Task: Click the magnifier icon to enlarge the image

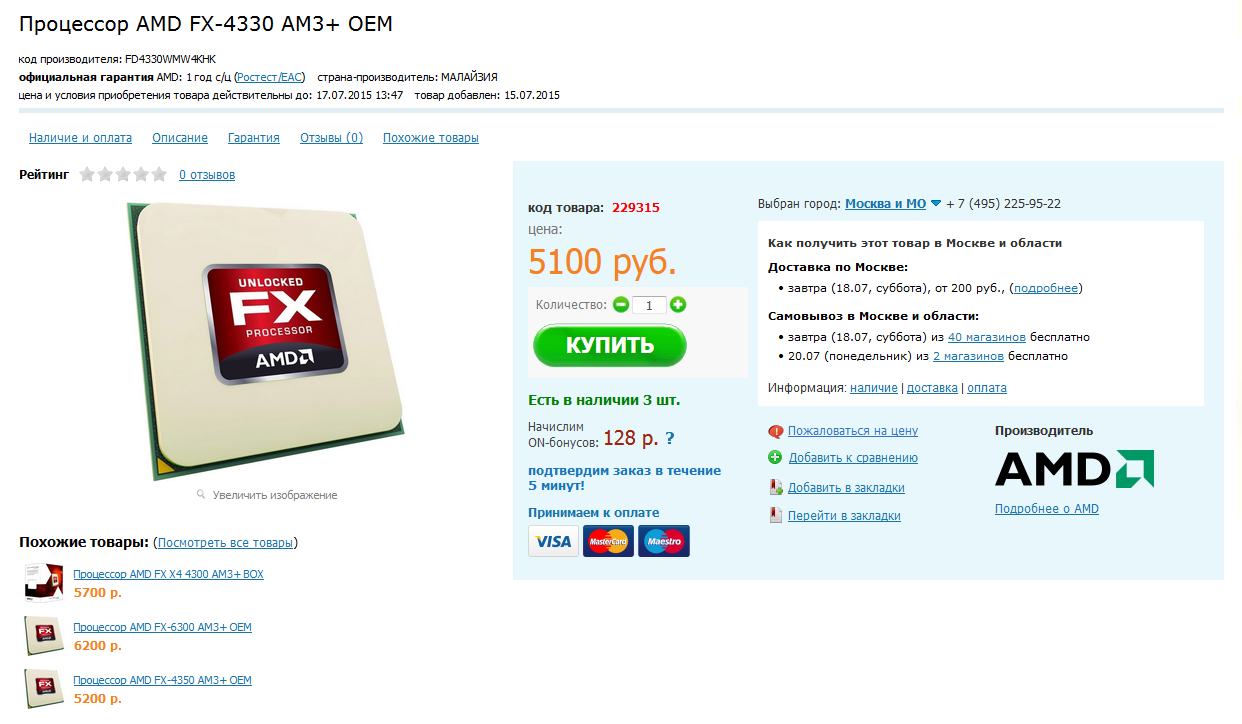Action: point(201,494)
